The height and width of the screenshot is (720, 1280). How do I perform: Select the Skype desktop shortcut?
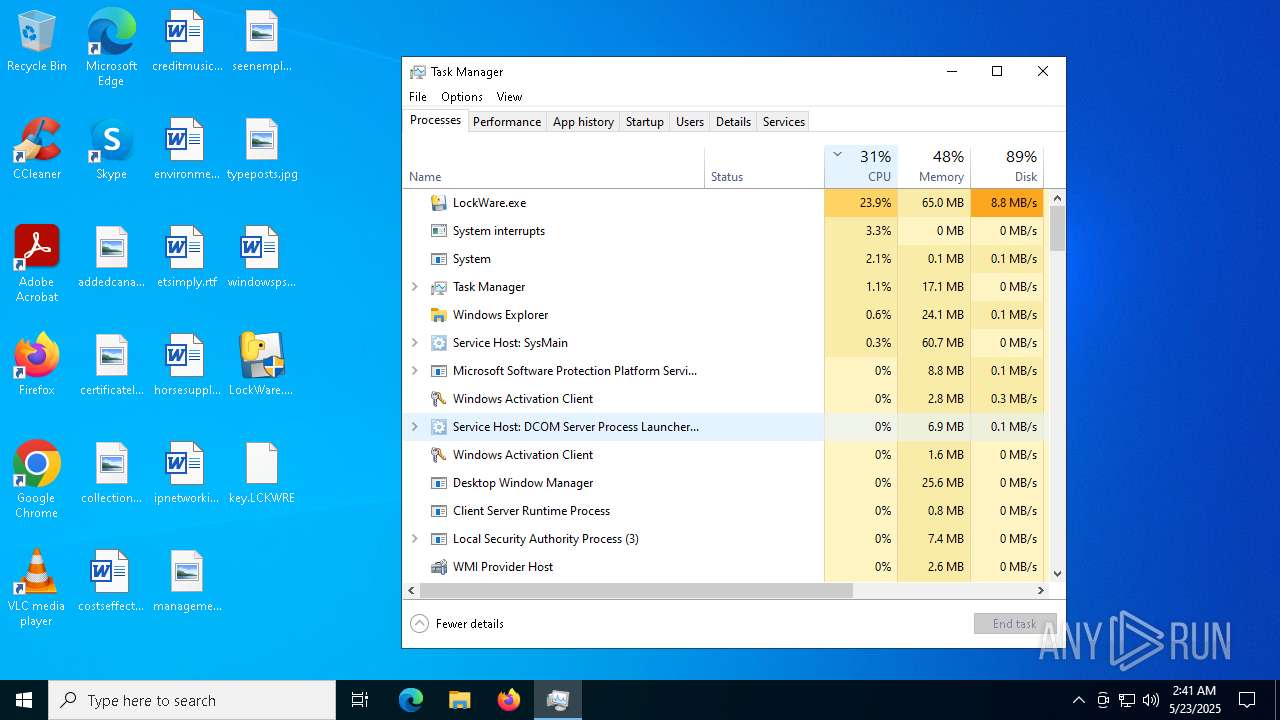[x=111, y=150]
